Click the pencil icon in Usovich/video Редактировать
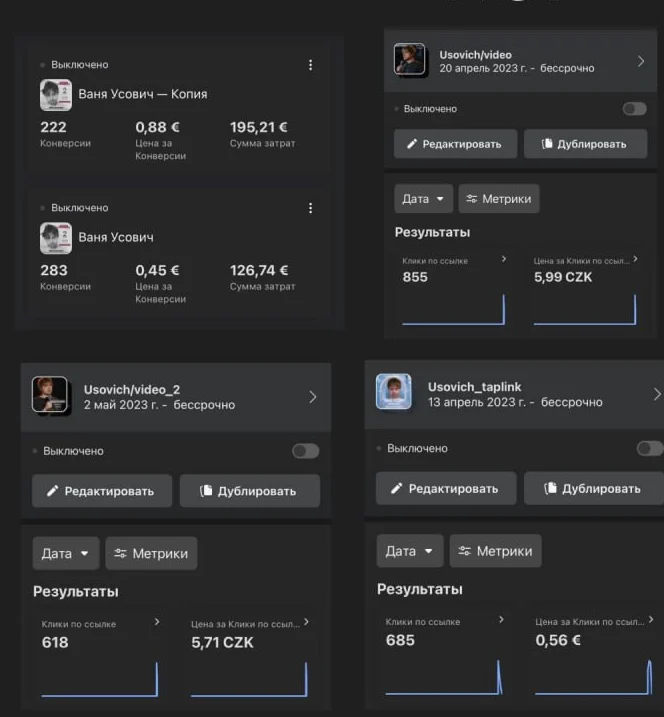This screenshot has width=664, height=717. click(412, 144)
